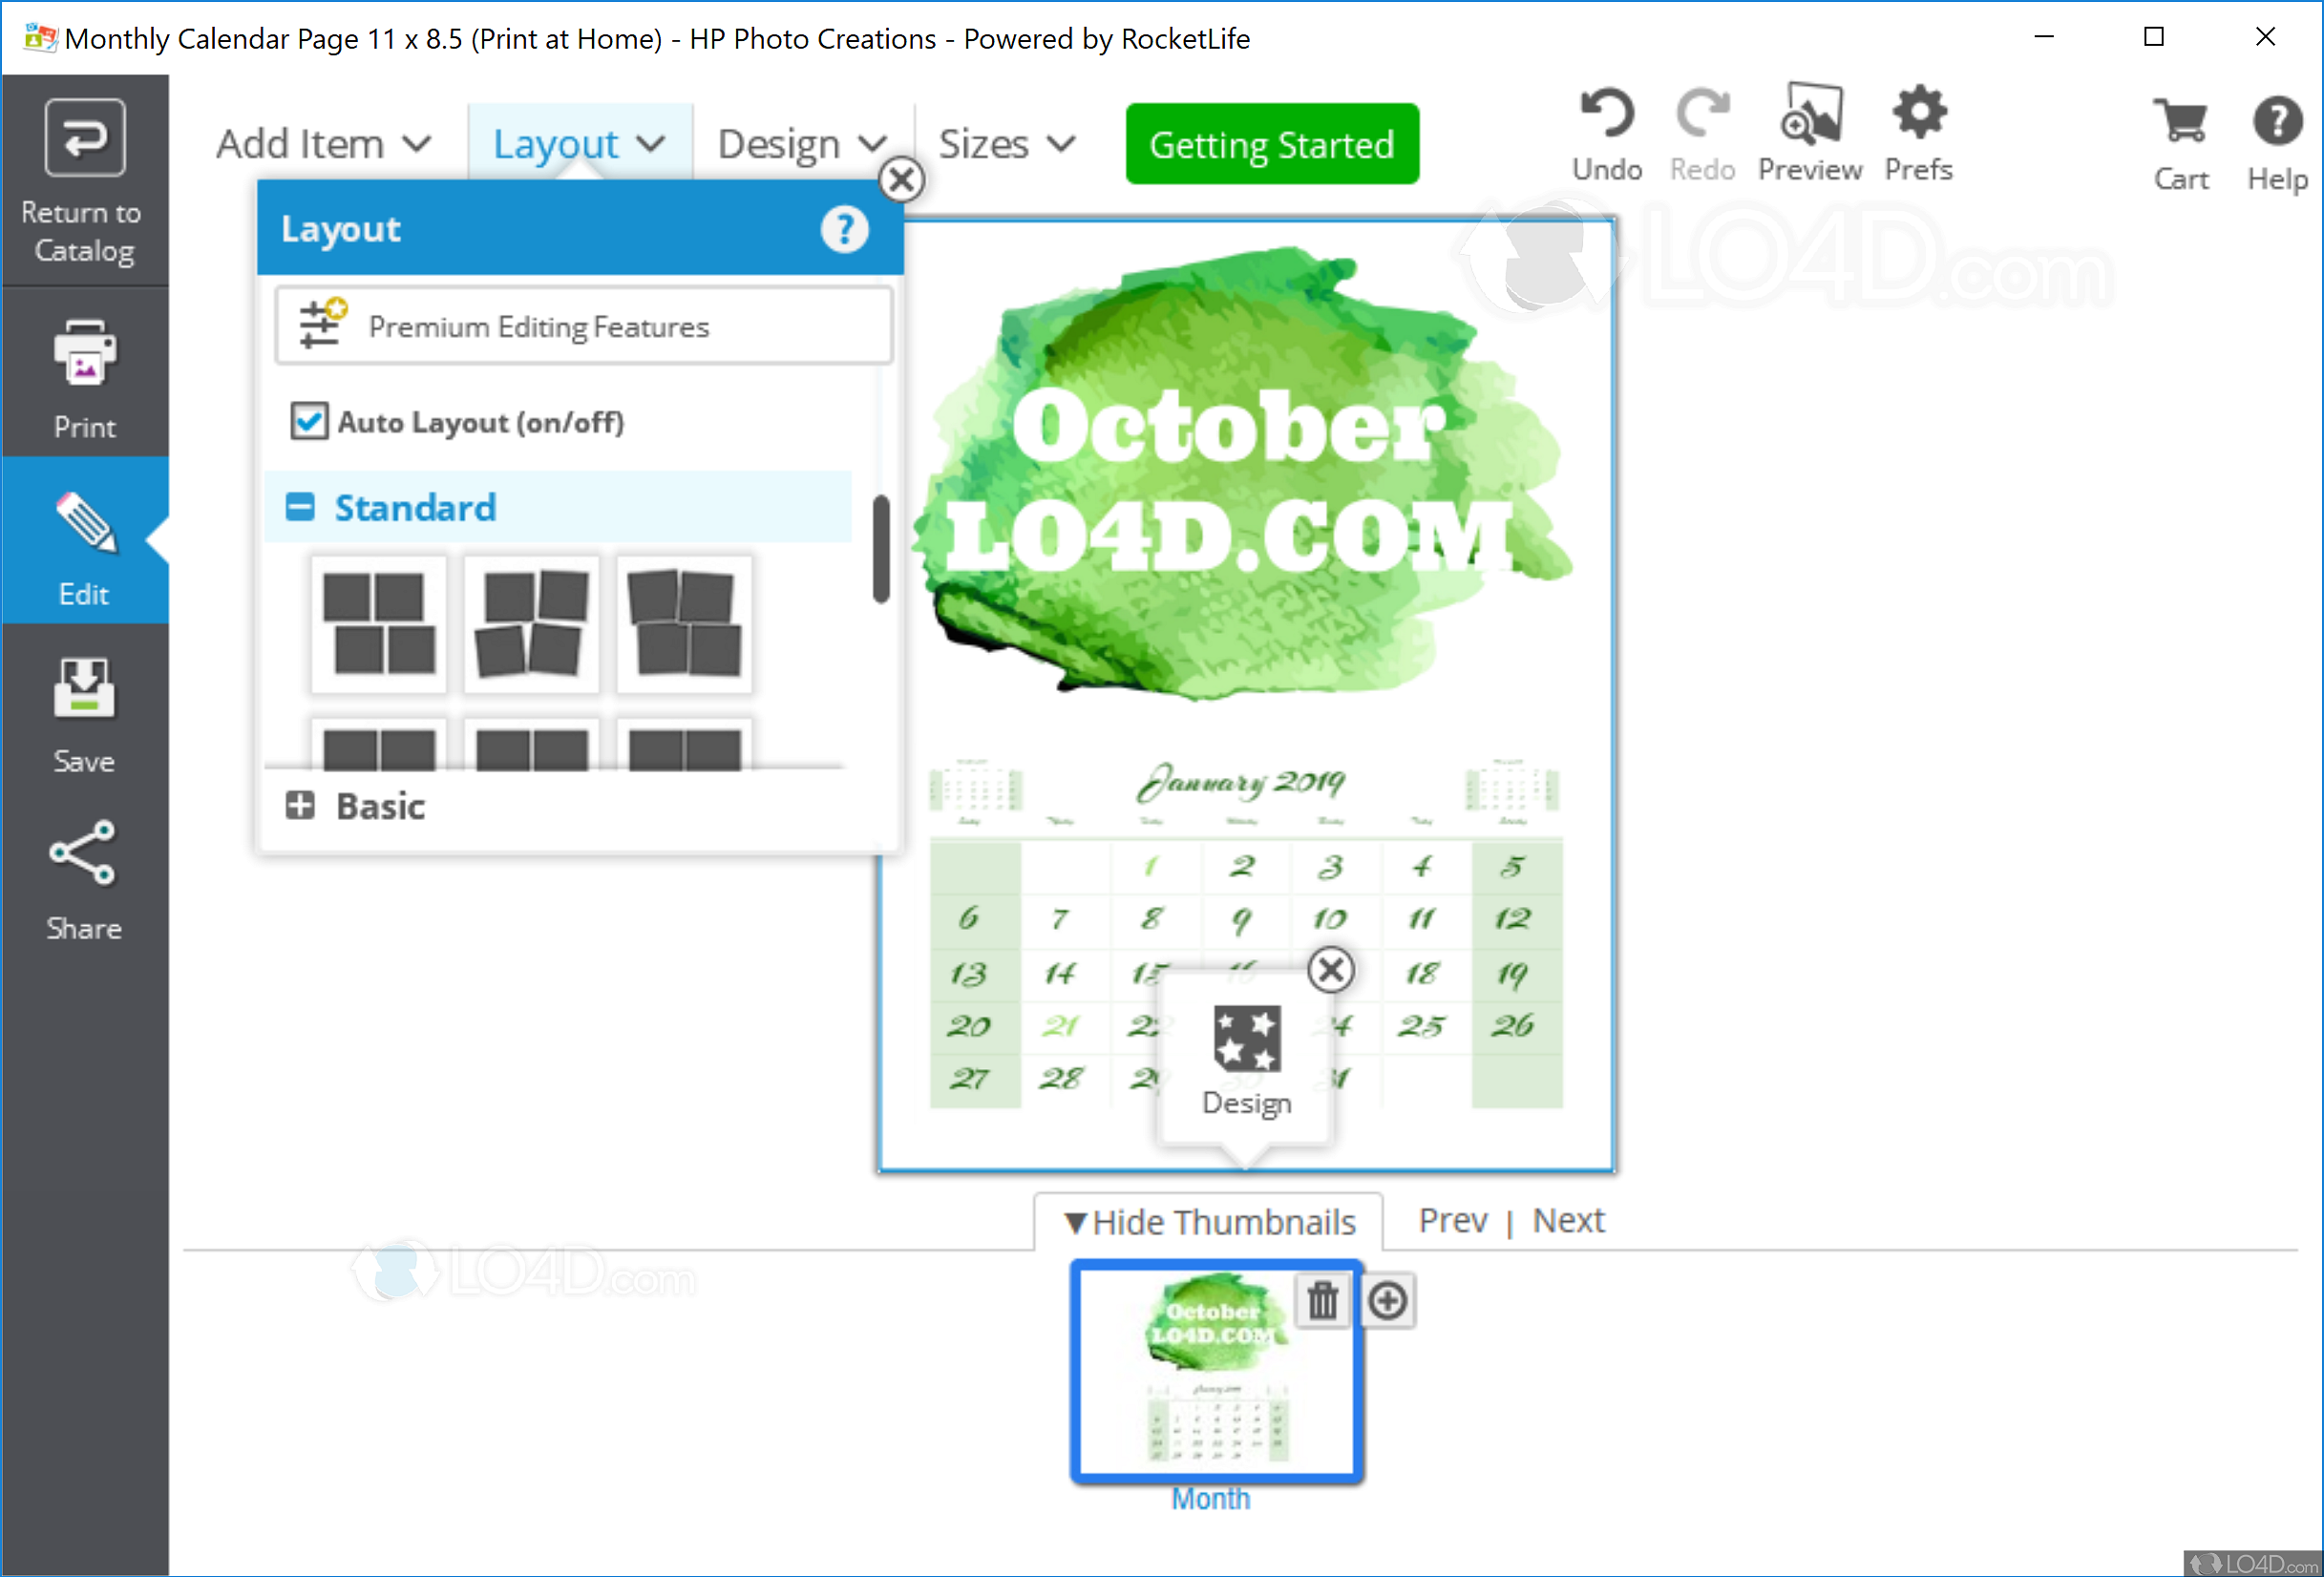Toggle Auto Layout checkbox
Viewport: 2324px width, 1577px height.
(x=309, y=421)
